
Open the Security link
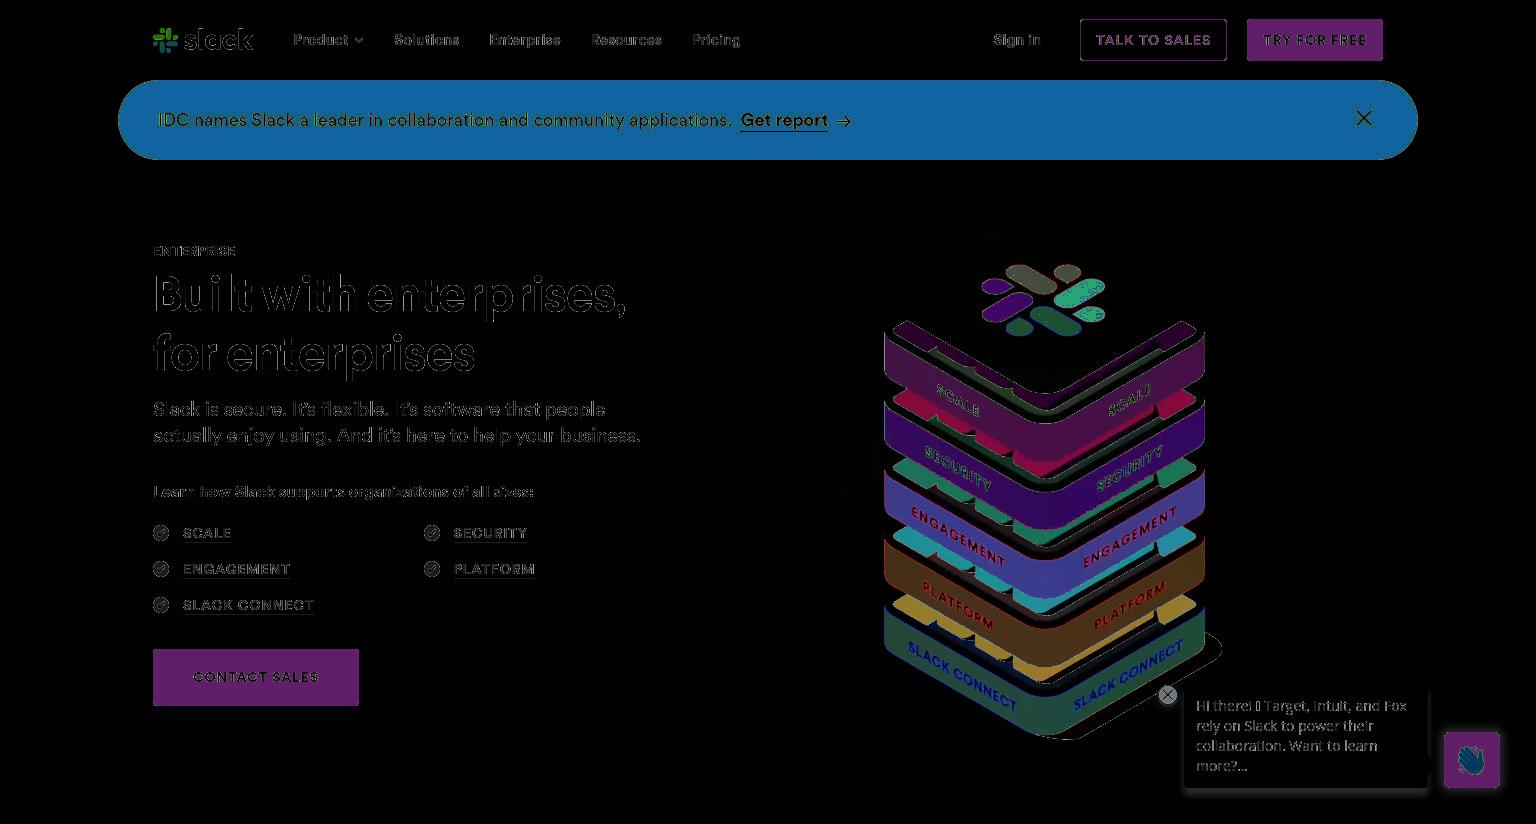[490, 533]
